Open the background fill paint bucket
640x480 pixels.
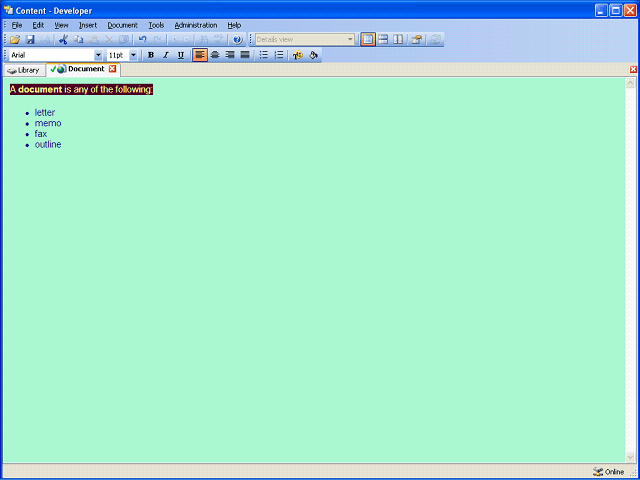click(x=313, y=55)
